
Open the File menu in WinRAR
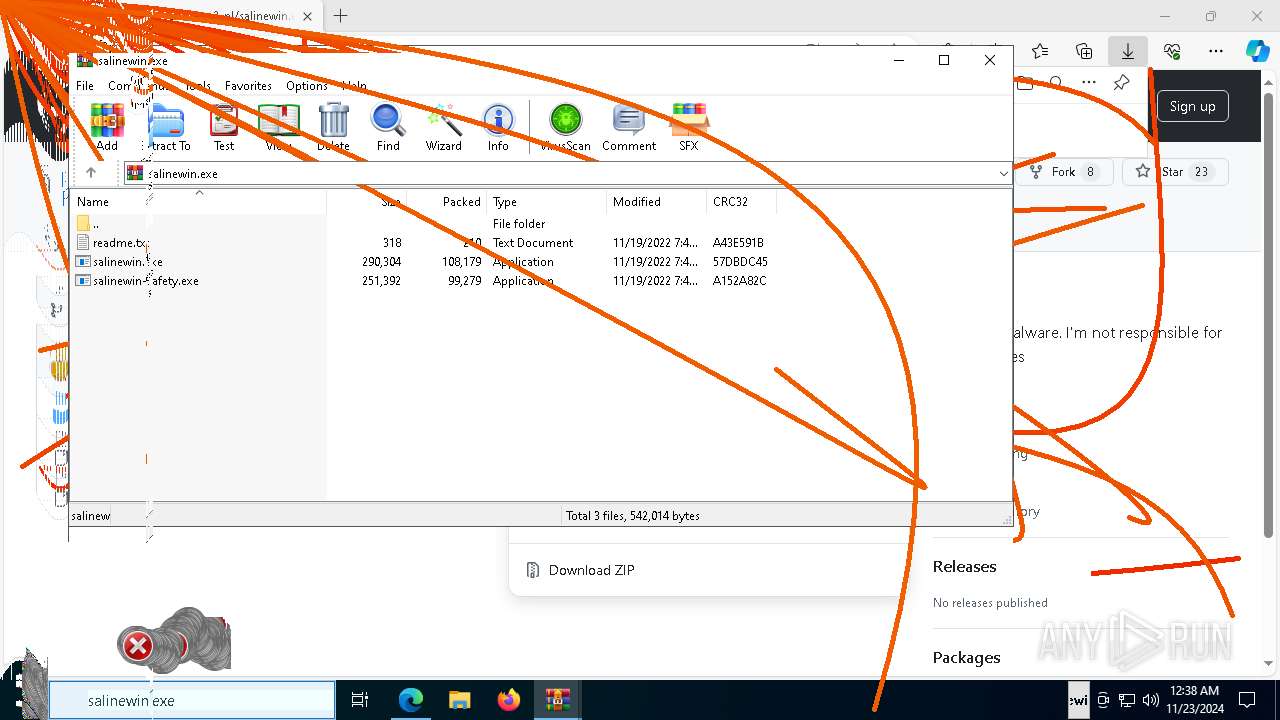[x=85, y=86]
